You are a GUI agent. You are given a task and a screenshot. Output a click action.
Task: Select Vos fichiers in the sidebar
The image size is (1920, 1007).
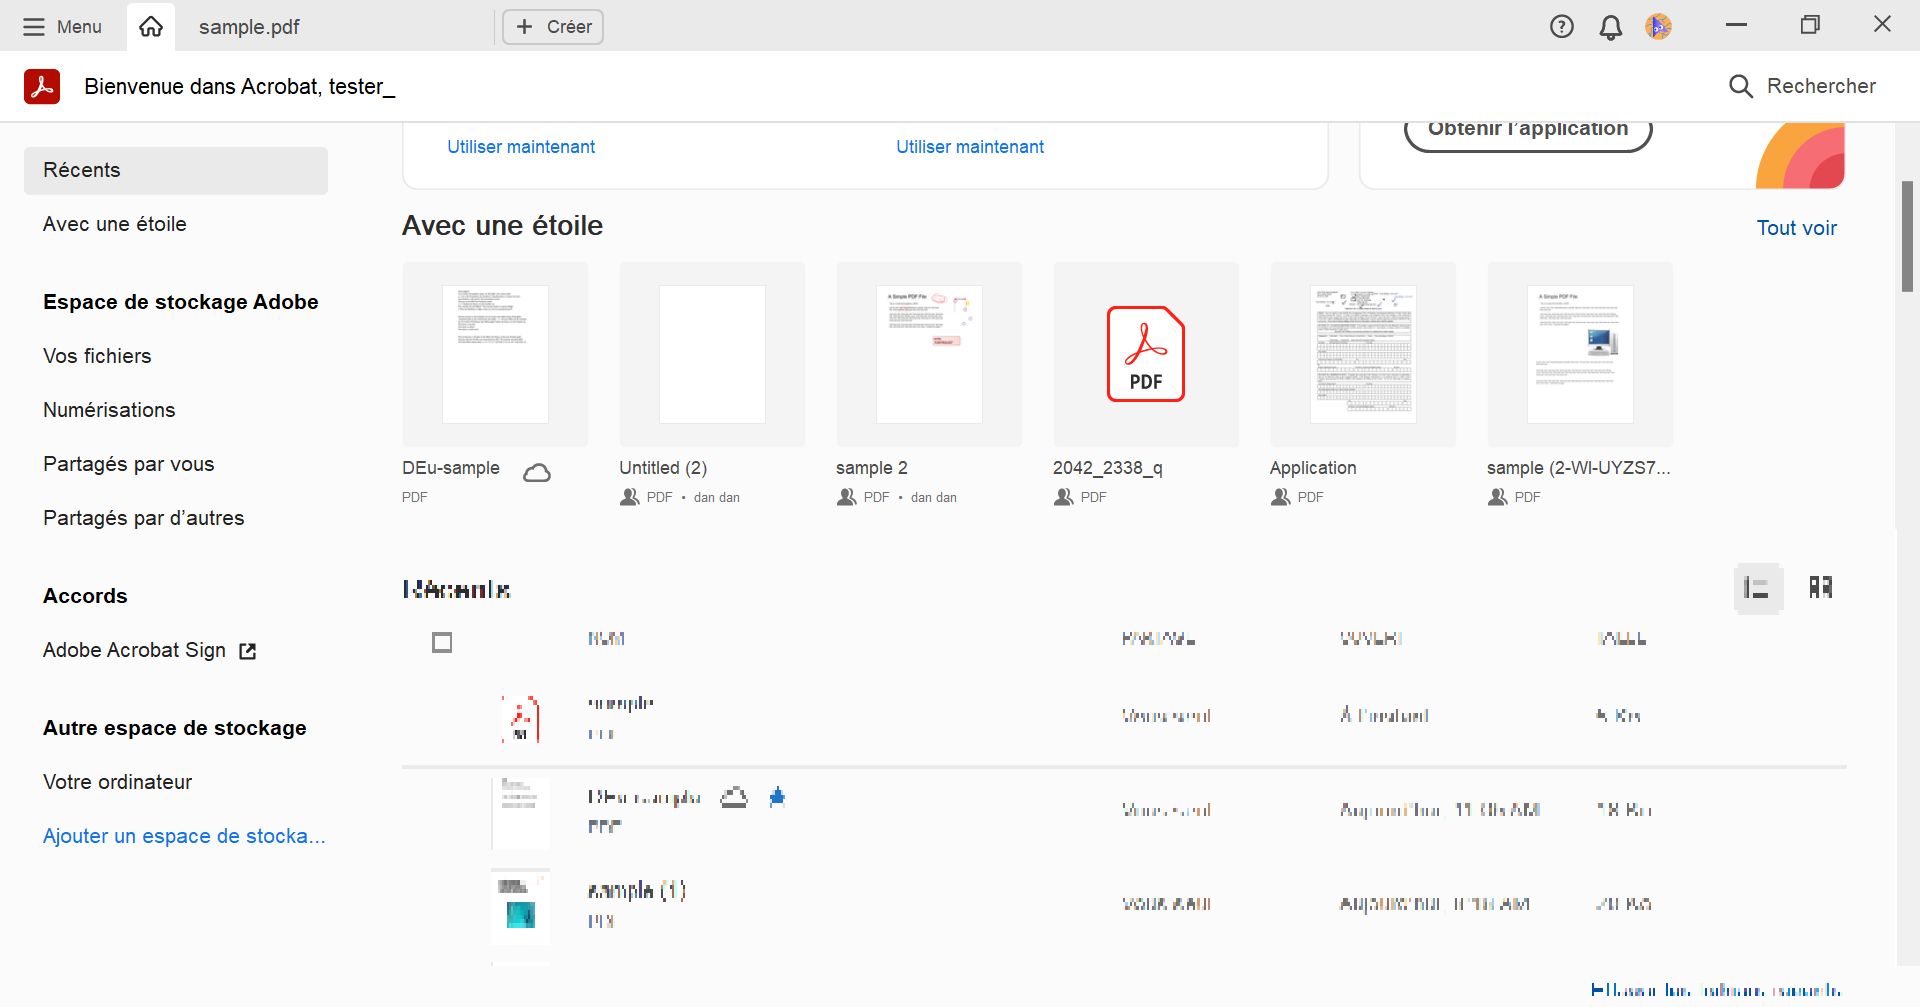coord(96,355)
